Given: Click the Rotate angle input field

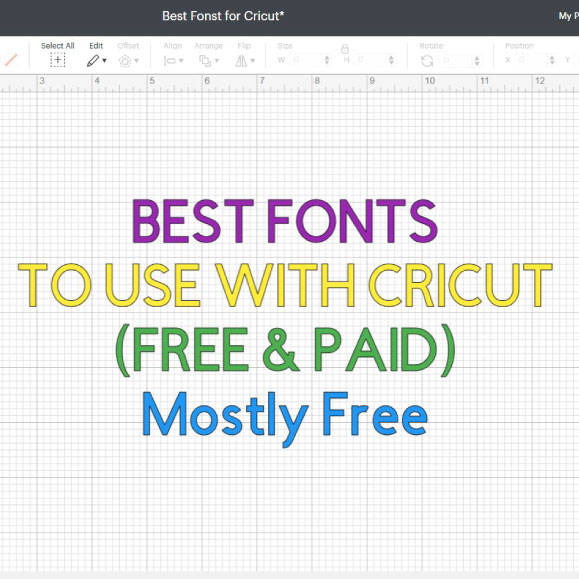Looking at the screenshot, I should pos(456,60).
